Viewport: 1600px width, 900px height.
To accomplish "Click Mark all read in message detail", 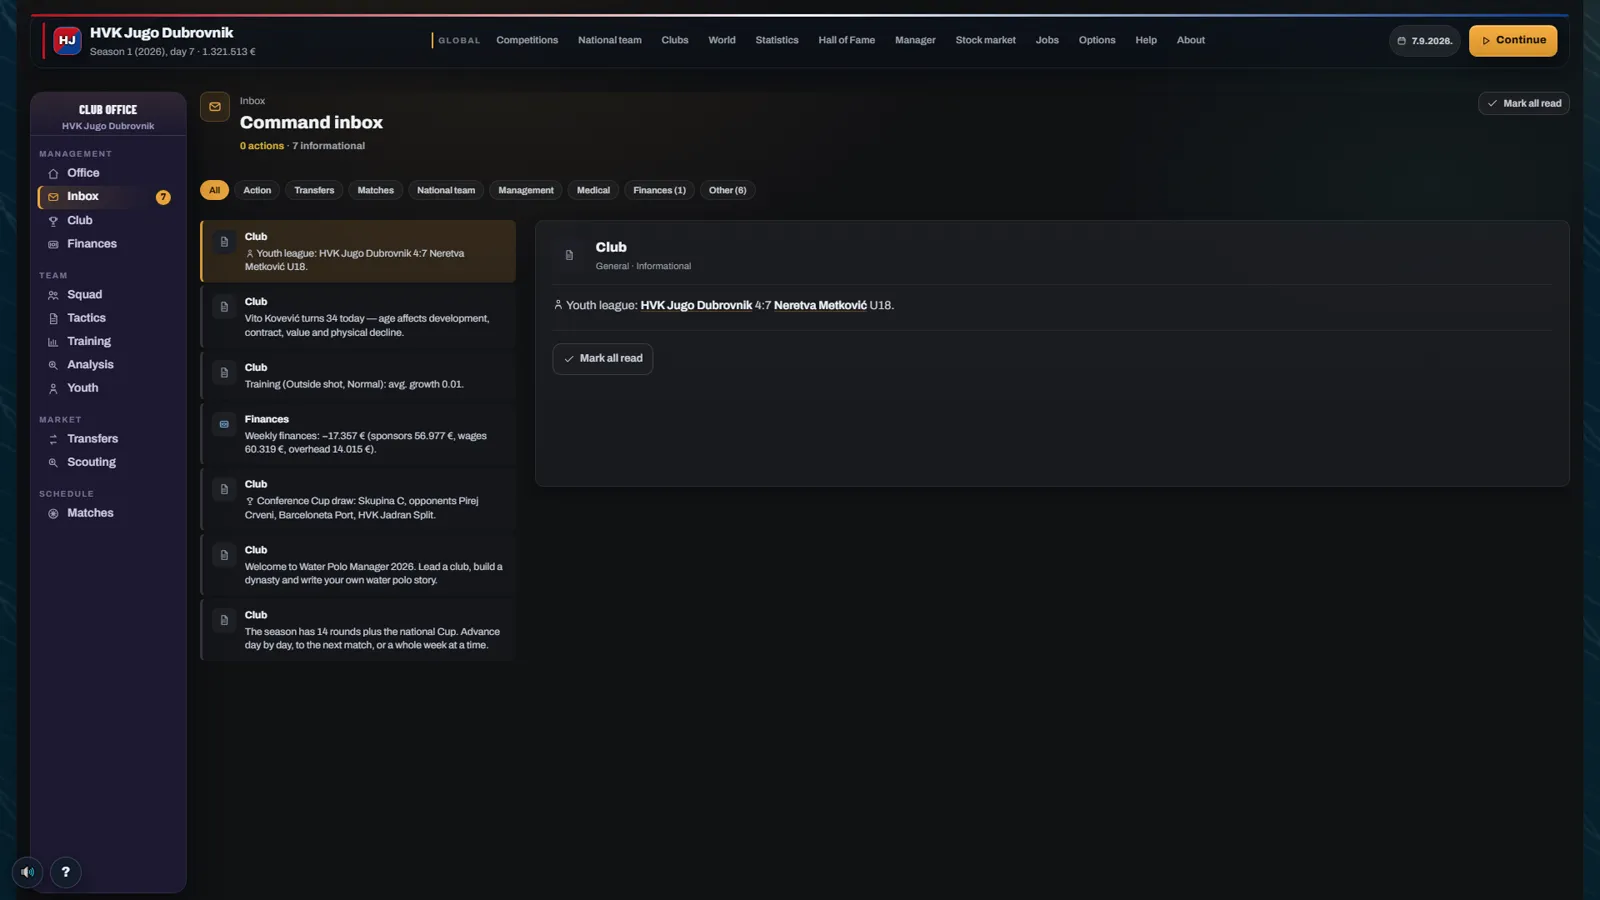I will click(x=602, y=359).
